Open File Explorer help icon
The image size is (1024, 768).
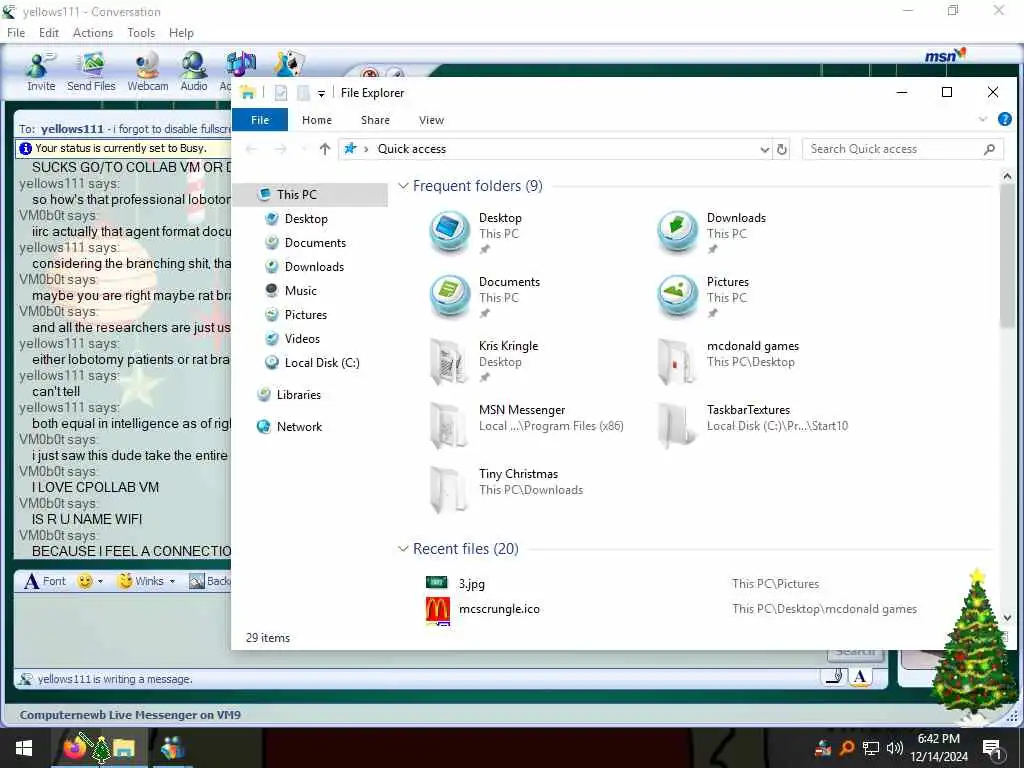1004,120
